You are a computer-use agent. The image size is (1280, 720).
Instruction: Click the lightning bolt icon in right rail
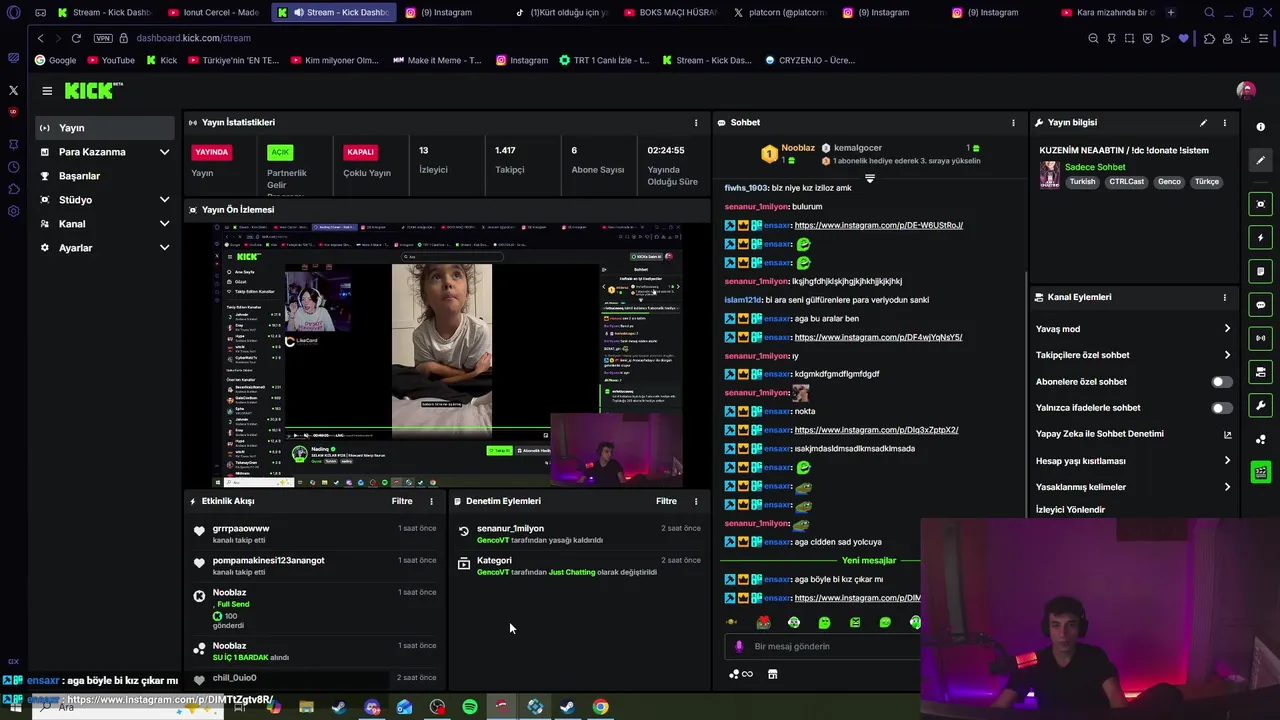(x=1261, y=238)
